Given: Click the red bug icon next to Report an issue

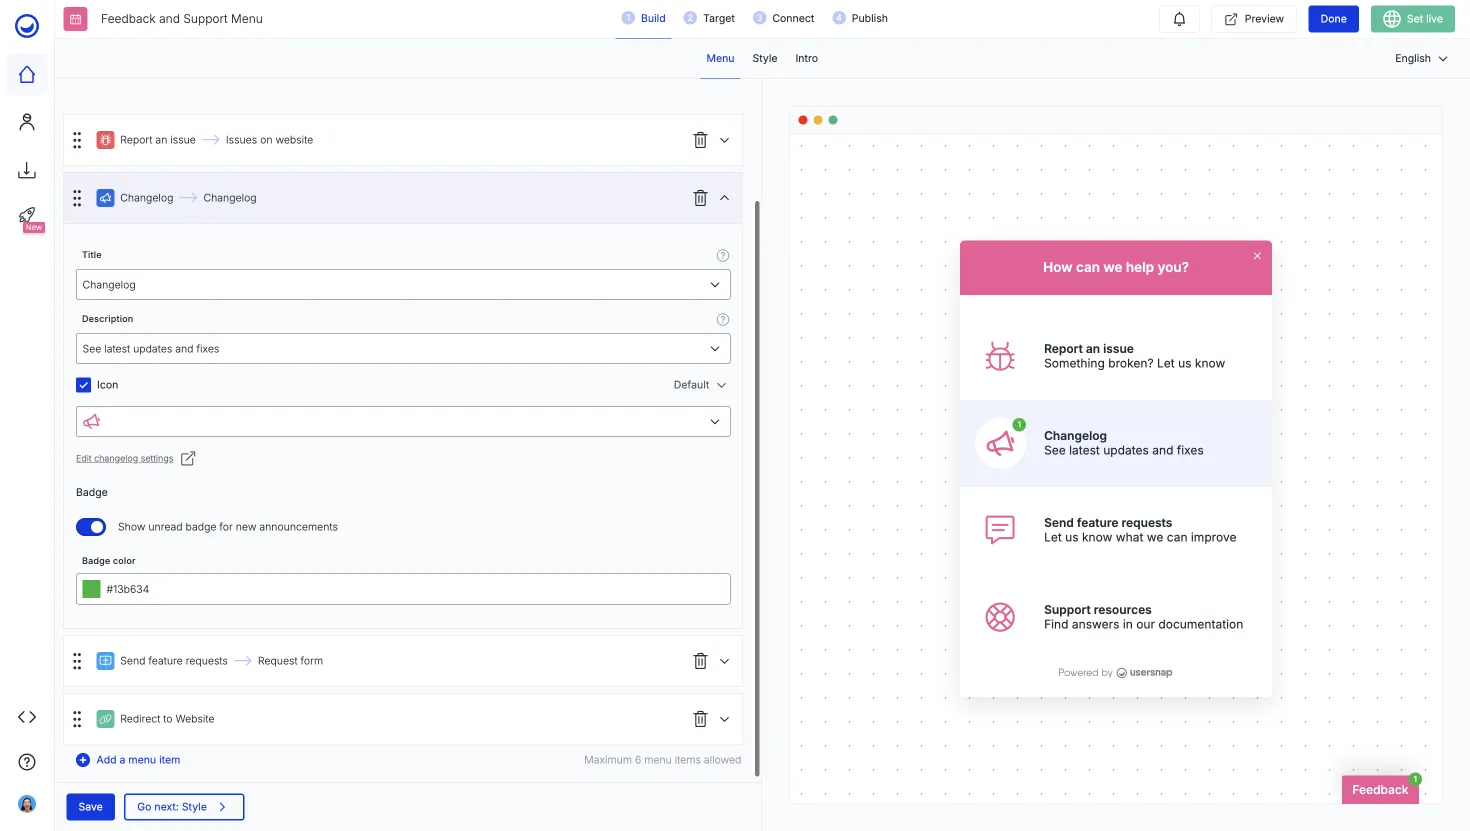Looking at the screenshot, I should click(105, 140).
